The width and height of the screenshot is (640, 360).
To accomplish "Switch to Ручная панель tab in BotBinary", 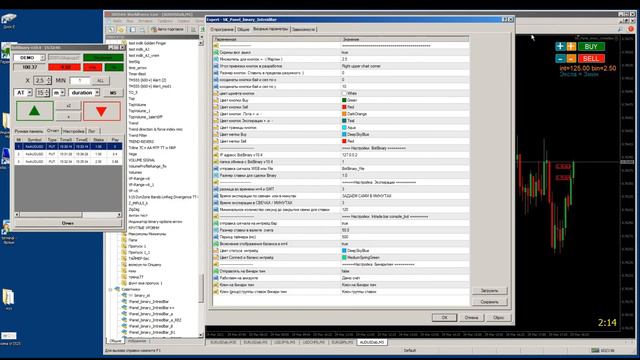I will pos(29,131).
